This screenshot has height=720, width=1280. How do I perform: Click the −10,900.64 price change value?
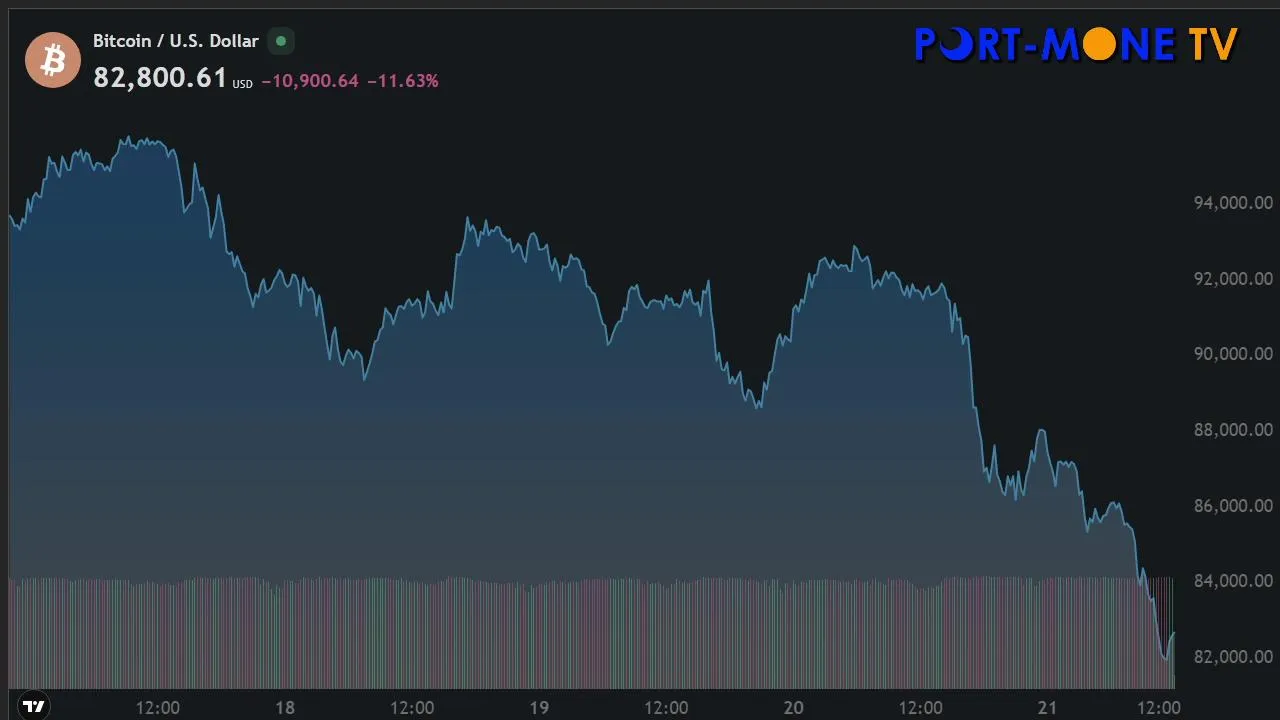(310, 81)
